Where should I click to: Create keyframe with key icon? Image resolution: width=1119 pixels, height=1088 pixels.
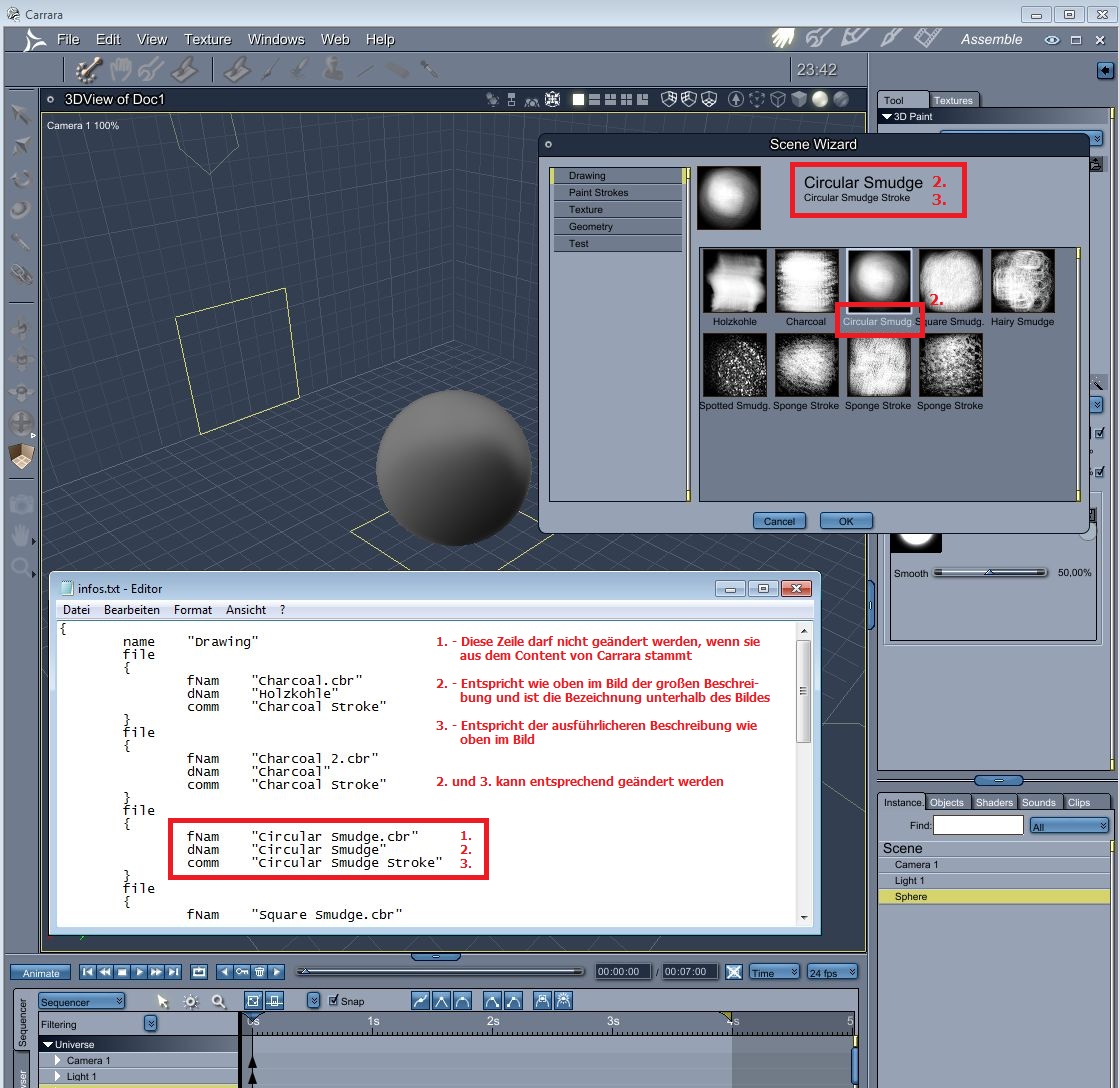tap(243, 972)
